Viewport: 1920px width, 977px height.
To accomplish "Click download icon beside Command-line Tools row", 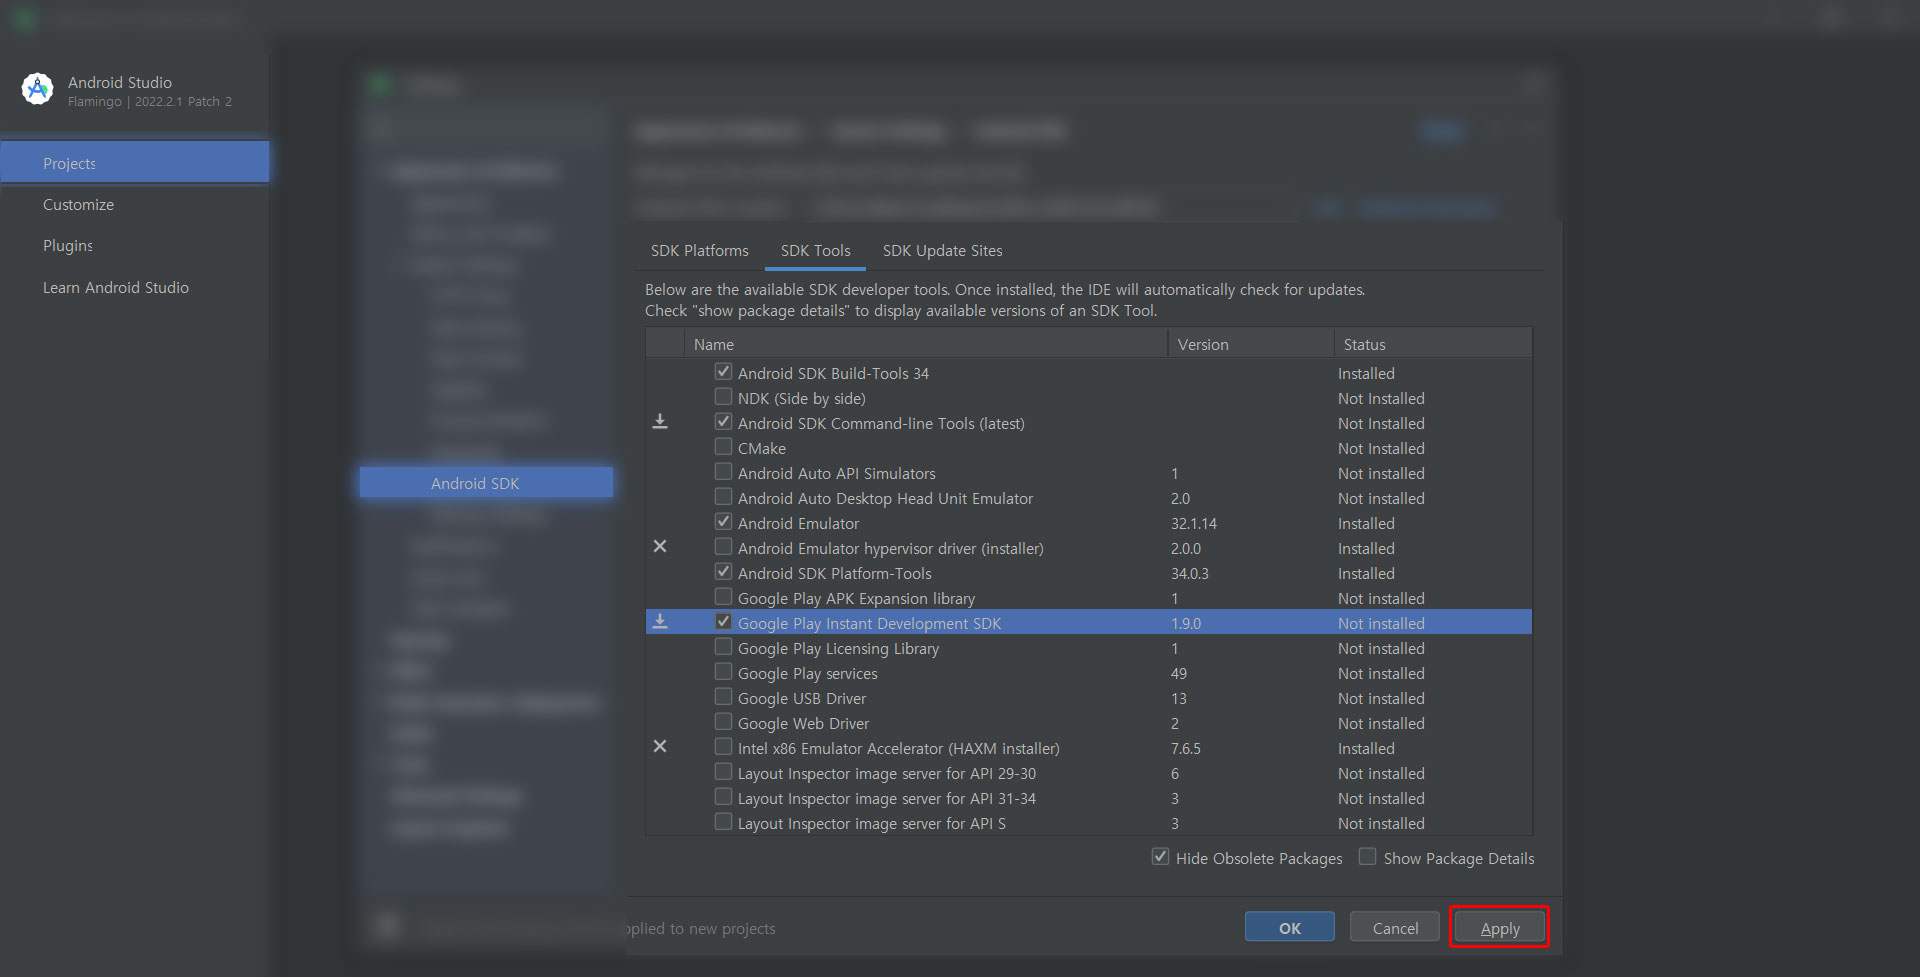I will click(x=660, y=422).
